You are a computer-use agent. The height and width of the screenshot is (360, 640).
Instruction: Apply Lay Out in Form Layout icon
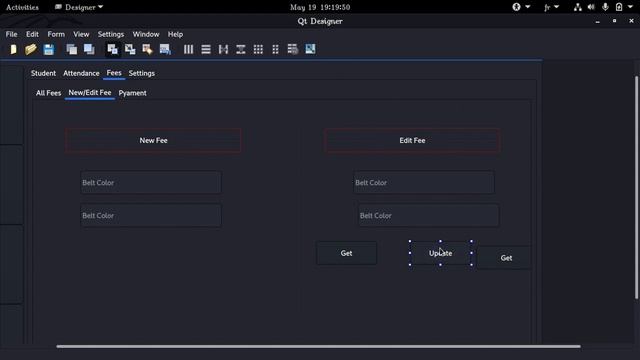pyautogui.click(x=276, y=49)
